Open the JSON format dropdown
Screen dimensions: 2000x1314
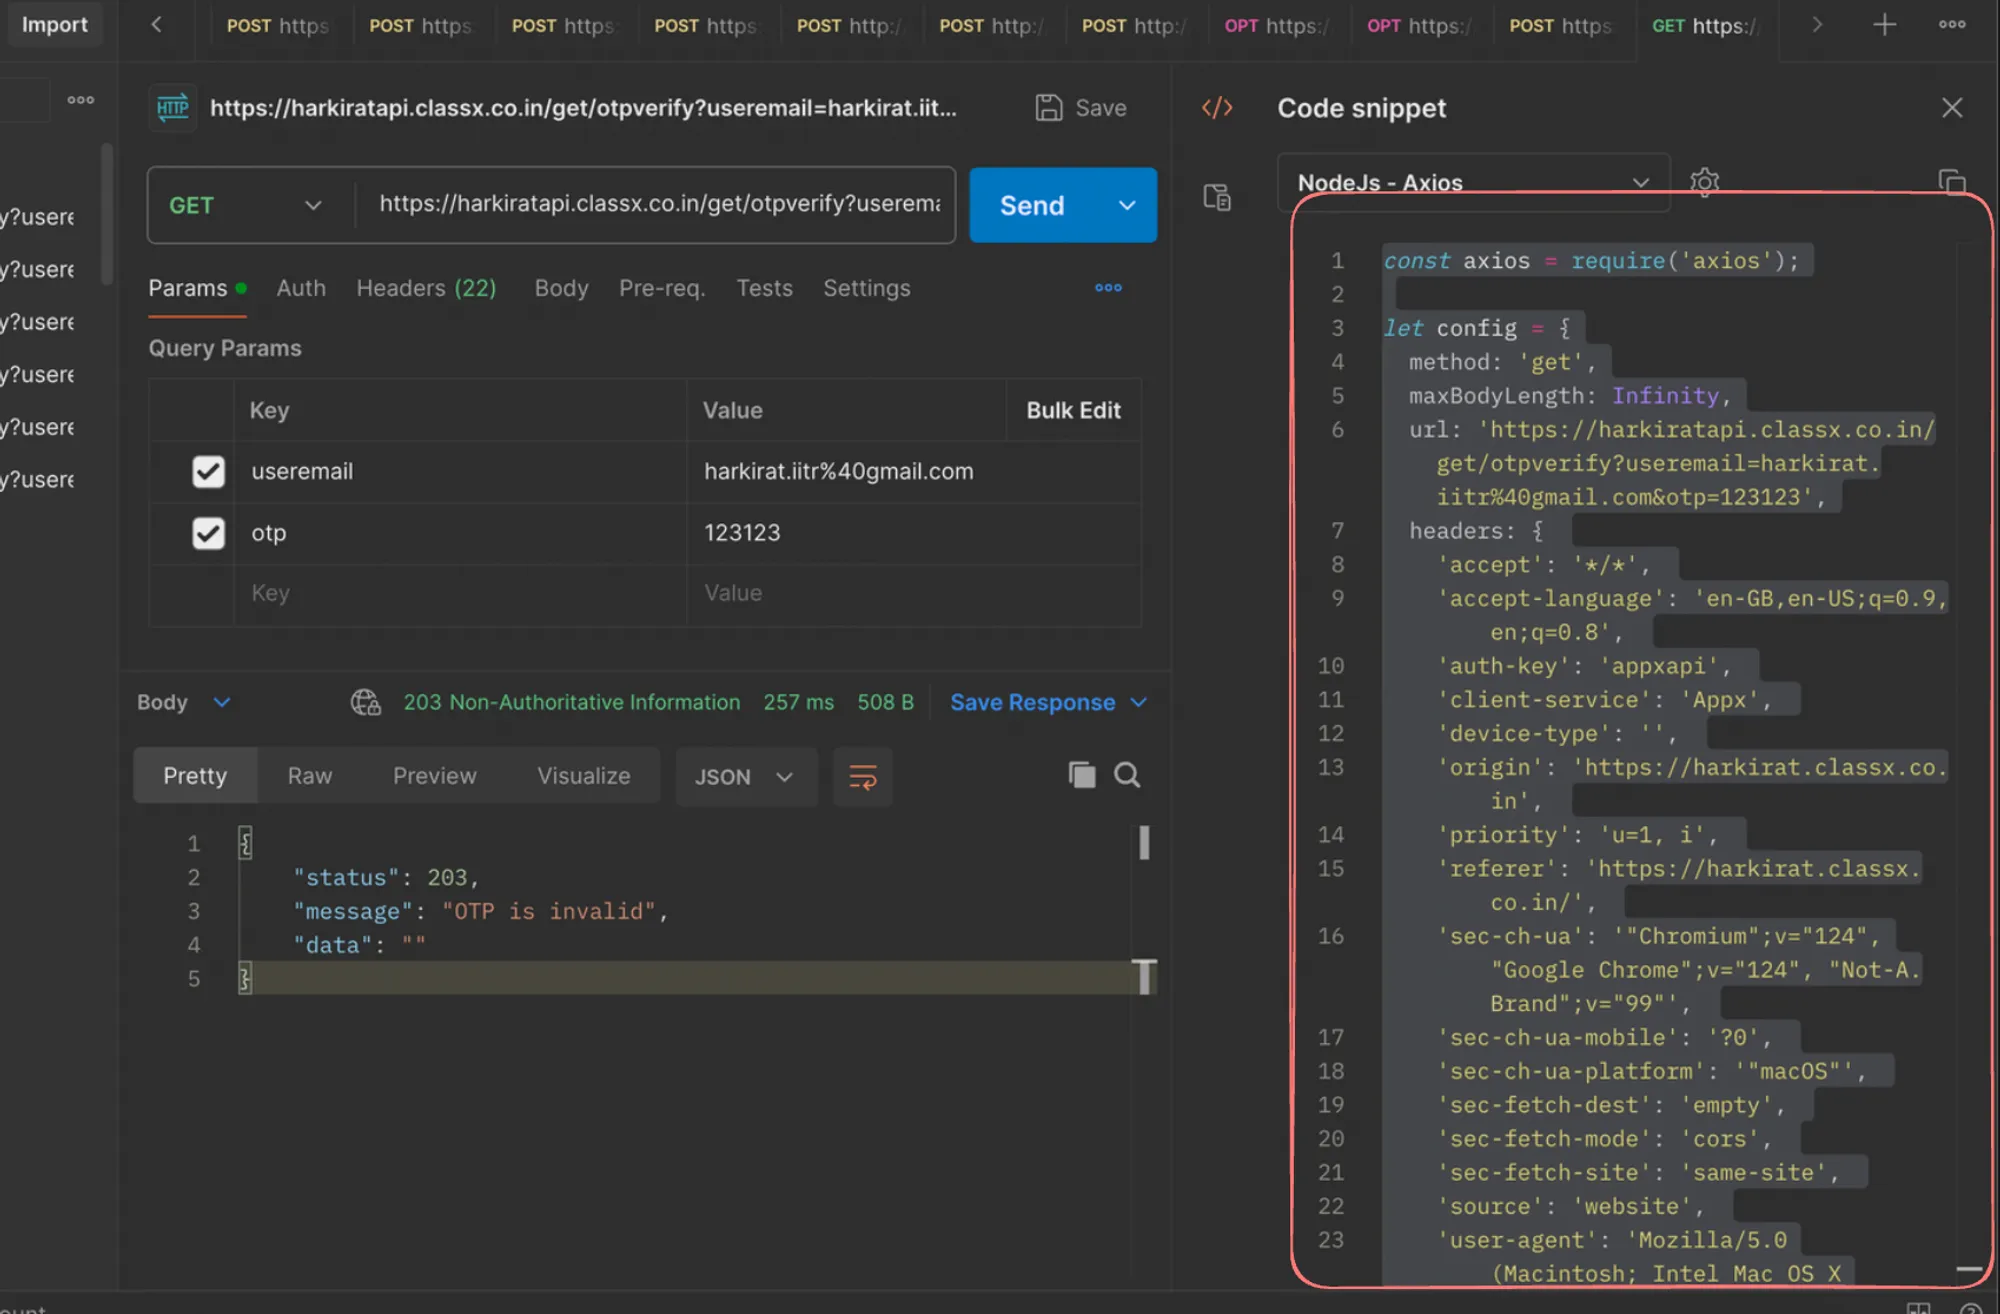(744, 777)
